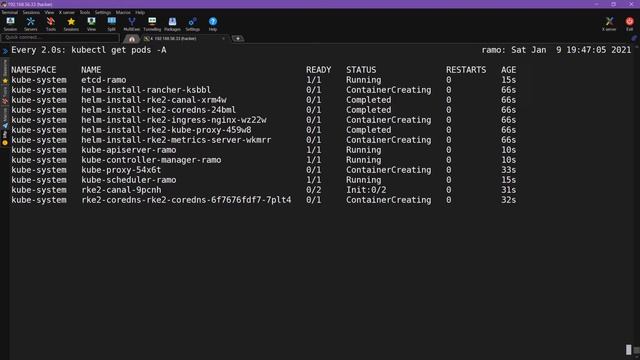The image size is (640, 360).
Task: Focus the Quick connect input field
Action: (x=60, y=38)
